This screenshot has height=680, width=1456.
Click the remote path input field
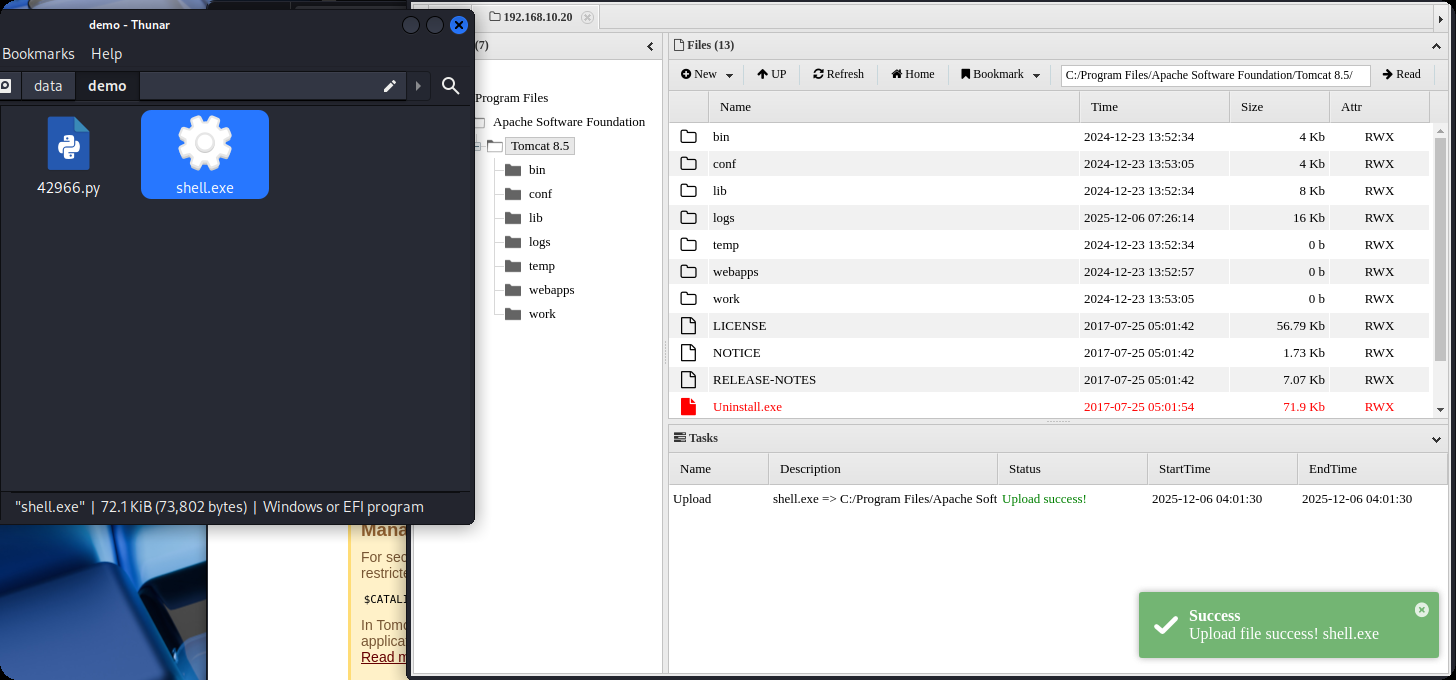tap(1214, 75)
